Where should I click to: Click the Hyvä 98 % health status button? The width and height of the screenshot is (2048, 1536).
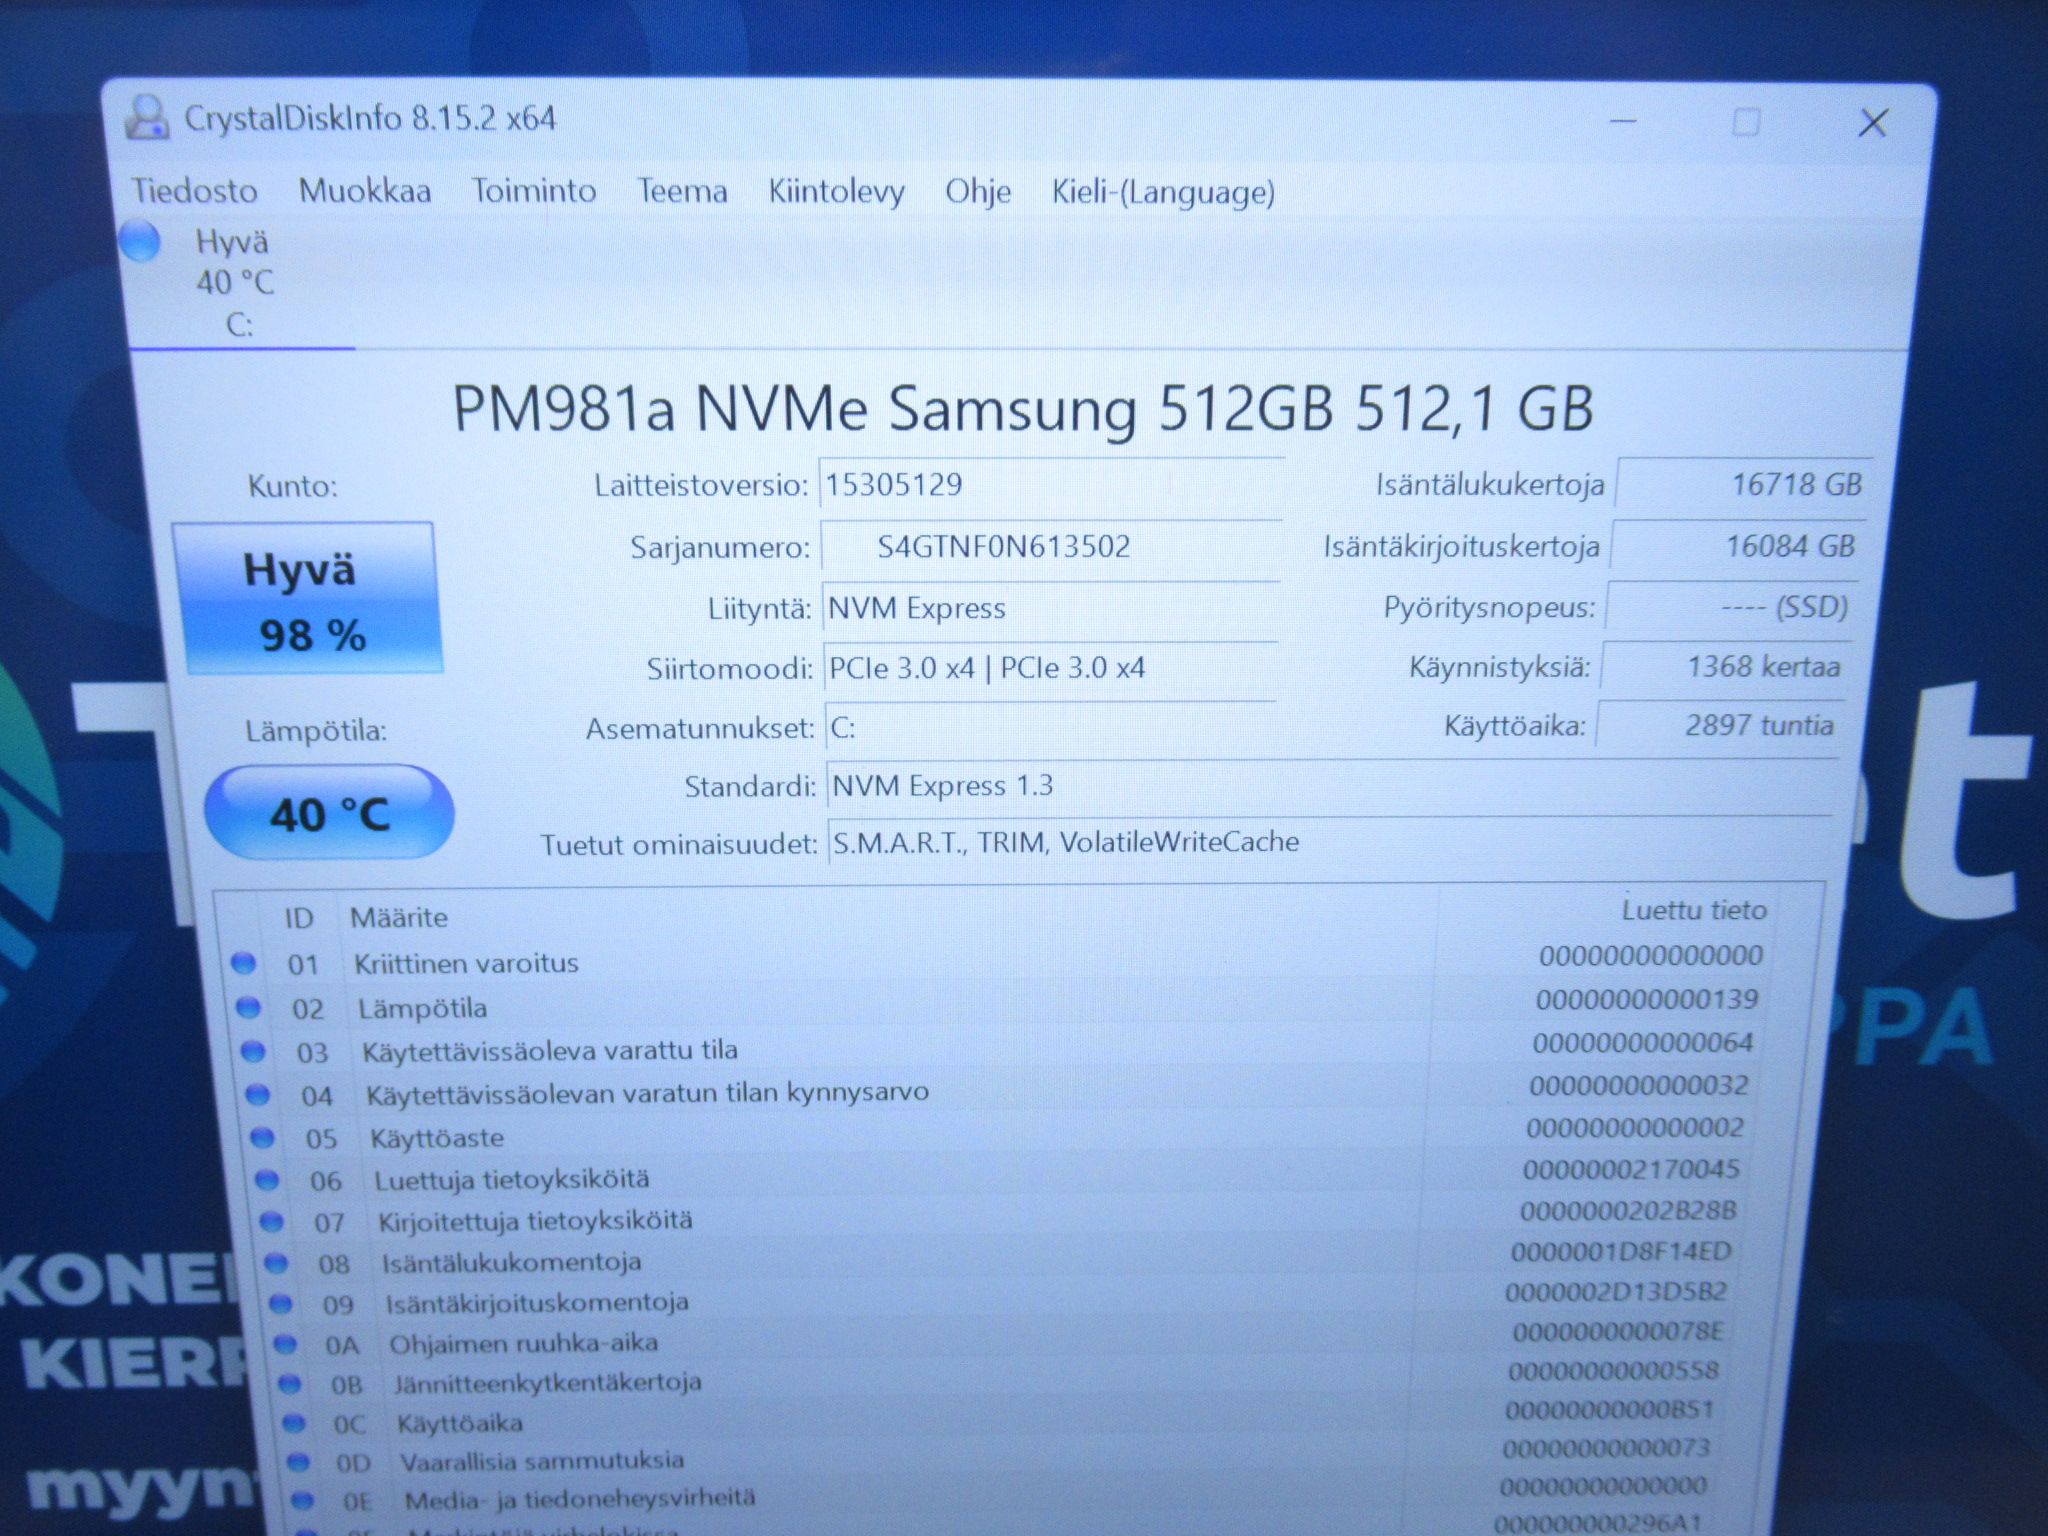pos(308,598)
